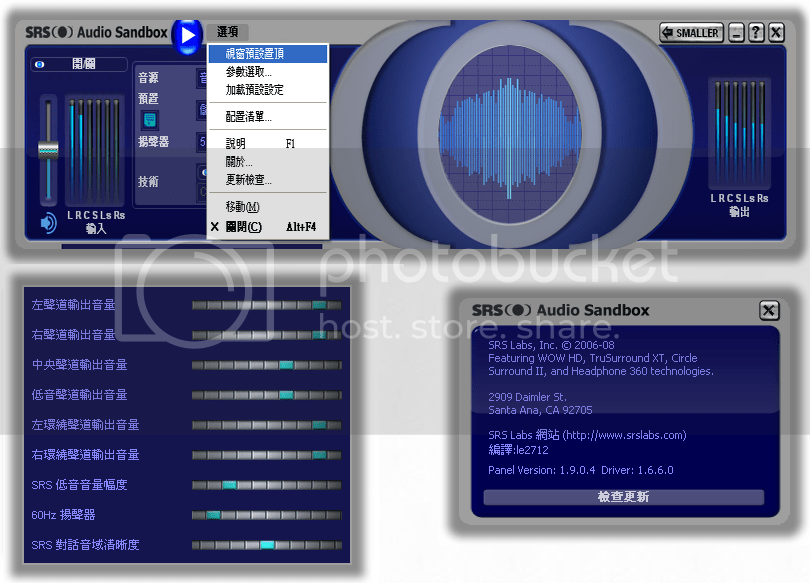Adjust the 中央聲道輸出音量 slider
The width and height of the screenshot is (810, 583).
click(x=267, y=365)
